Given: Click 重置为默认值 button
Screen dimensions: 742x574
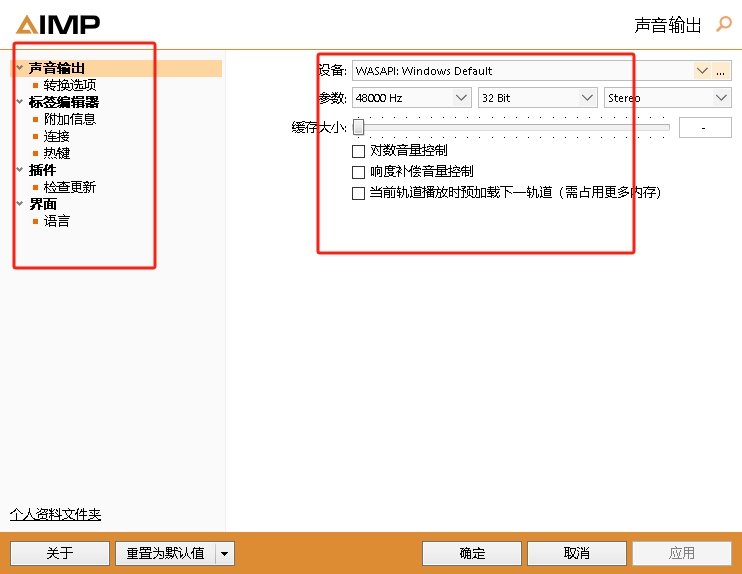Looking at the screenshot, I should click(166, 553).
